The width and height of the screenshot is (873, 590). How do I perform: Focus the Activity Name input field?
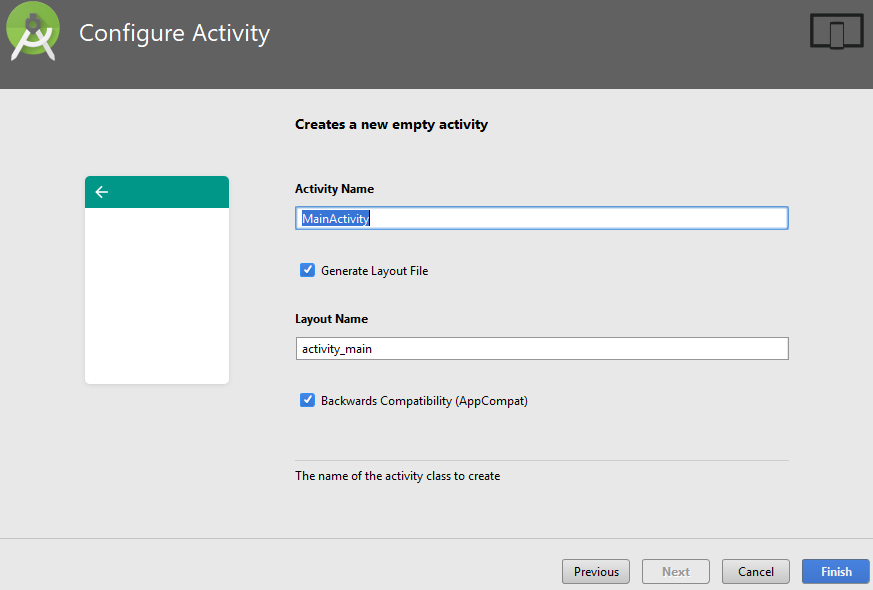(542, 218)
